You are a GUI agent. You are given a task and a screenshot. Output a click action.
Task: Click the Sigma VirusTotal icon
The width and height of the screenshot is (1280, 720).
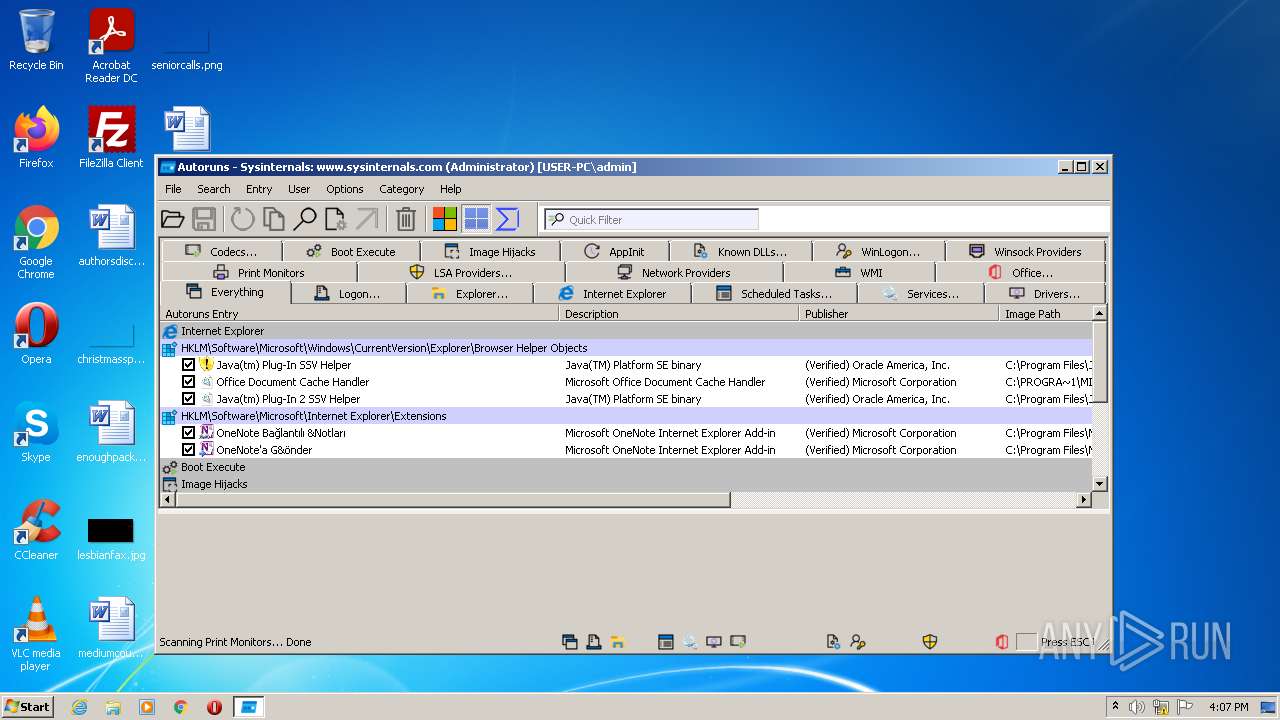507,219
